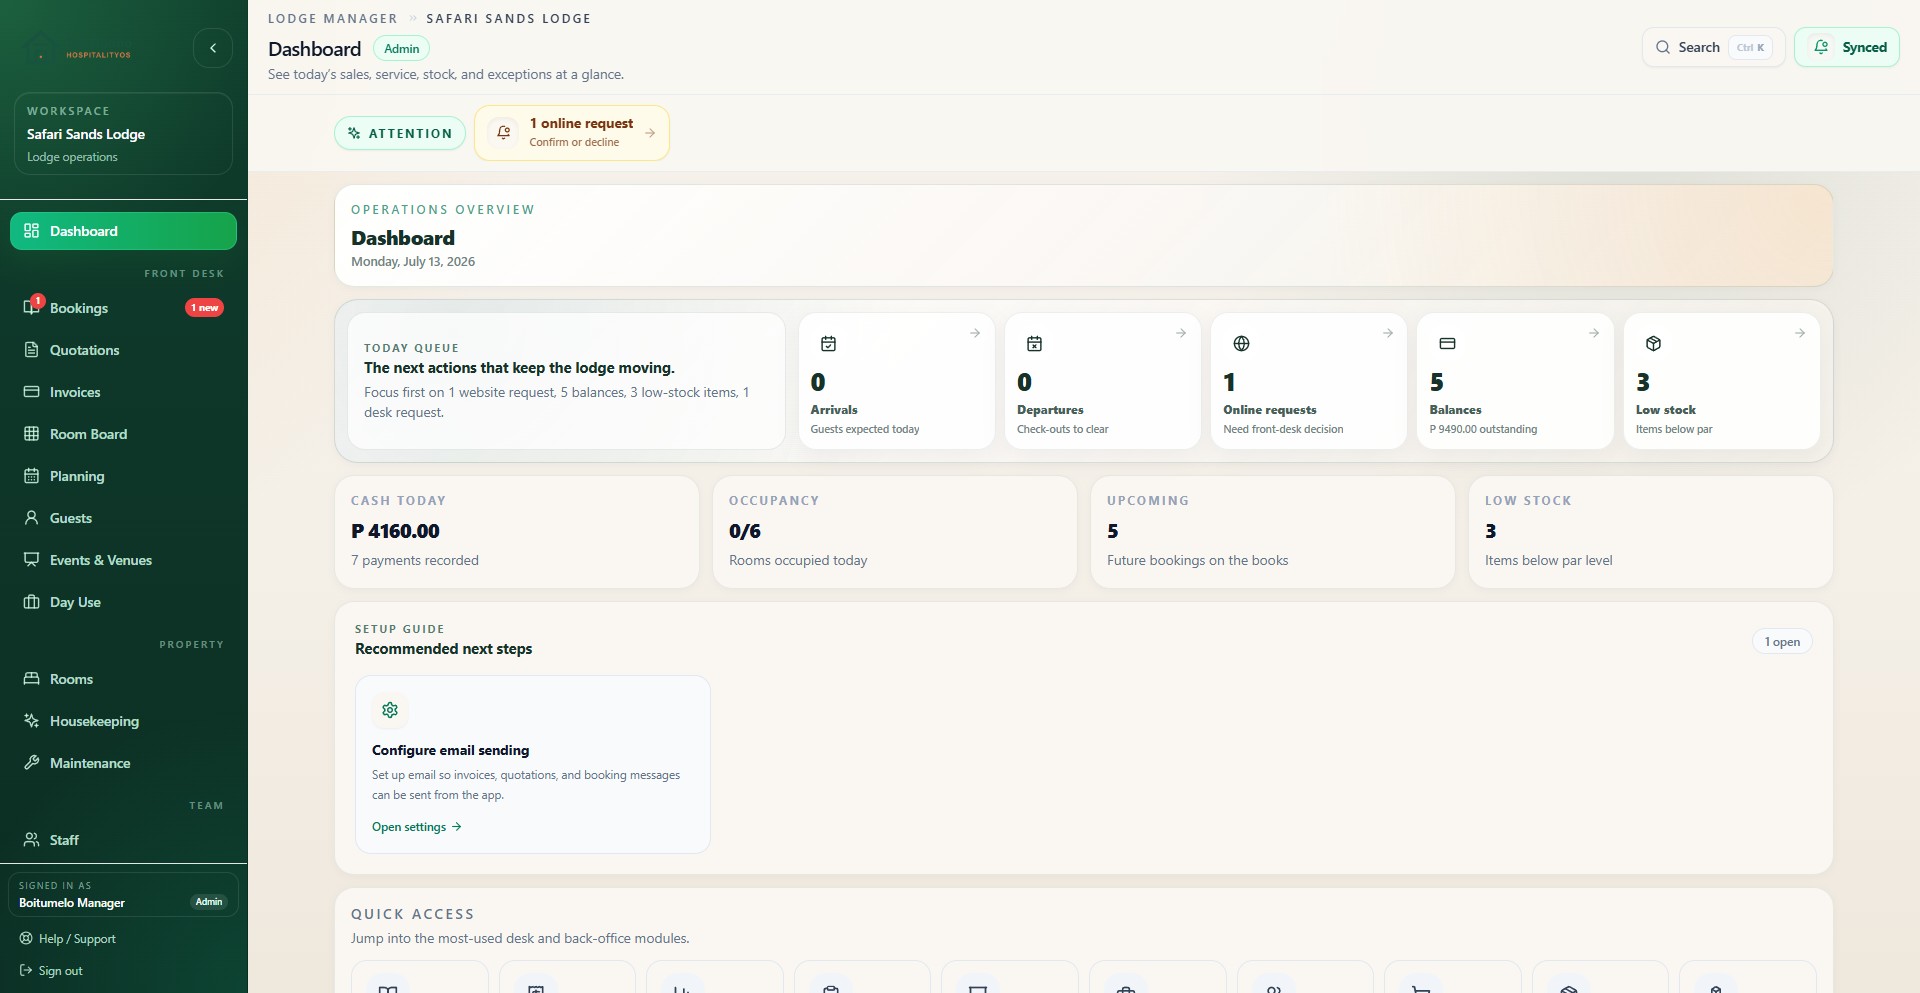The height and width of the screenshot is (993, 1920).
Task: Open the Arrivals card arrow
Action: (975, 333)
